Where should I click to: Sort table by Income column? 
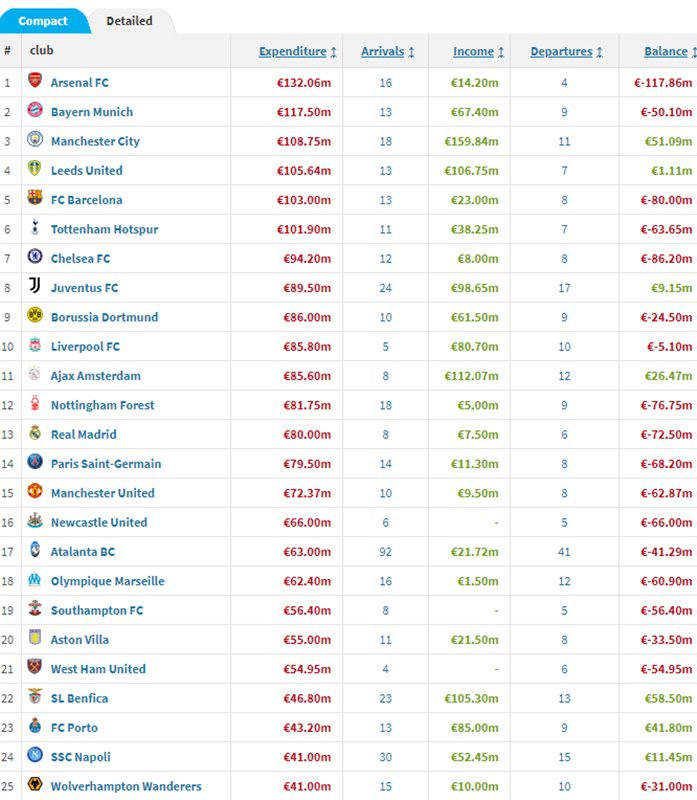pyautogui.click(x=473, y=52)
